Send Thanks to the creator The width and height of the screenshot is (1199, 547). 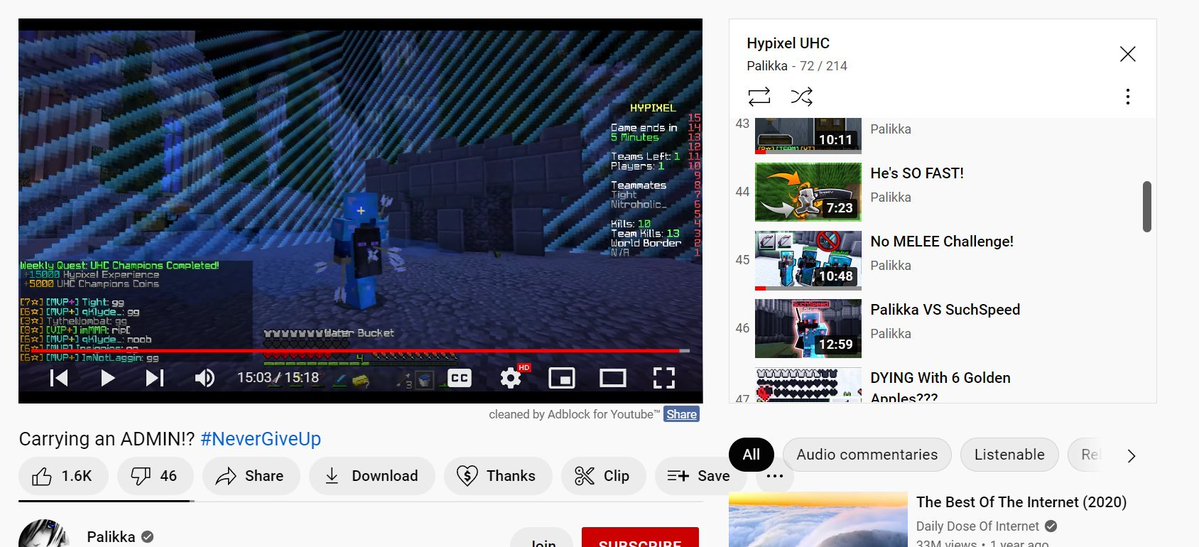pyautogui.click(x=498, y=476)
